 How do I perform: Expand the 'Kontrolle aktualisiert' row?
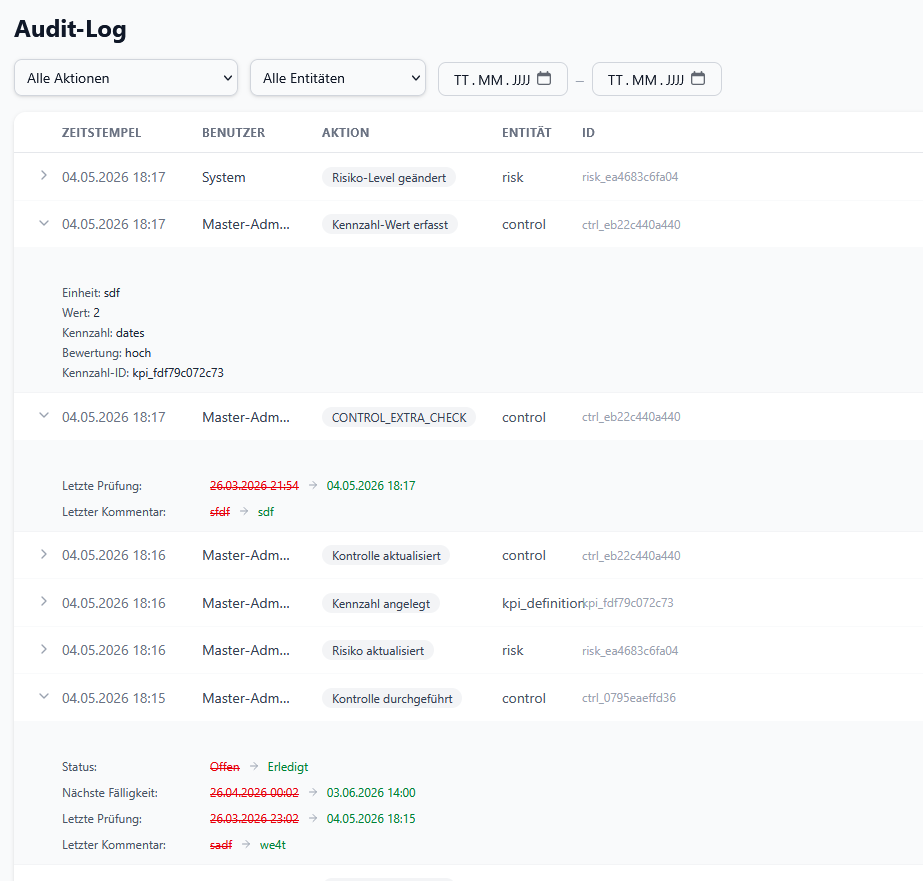pos(44,554)
